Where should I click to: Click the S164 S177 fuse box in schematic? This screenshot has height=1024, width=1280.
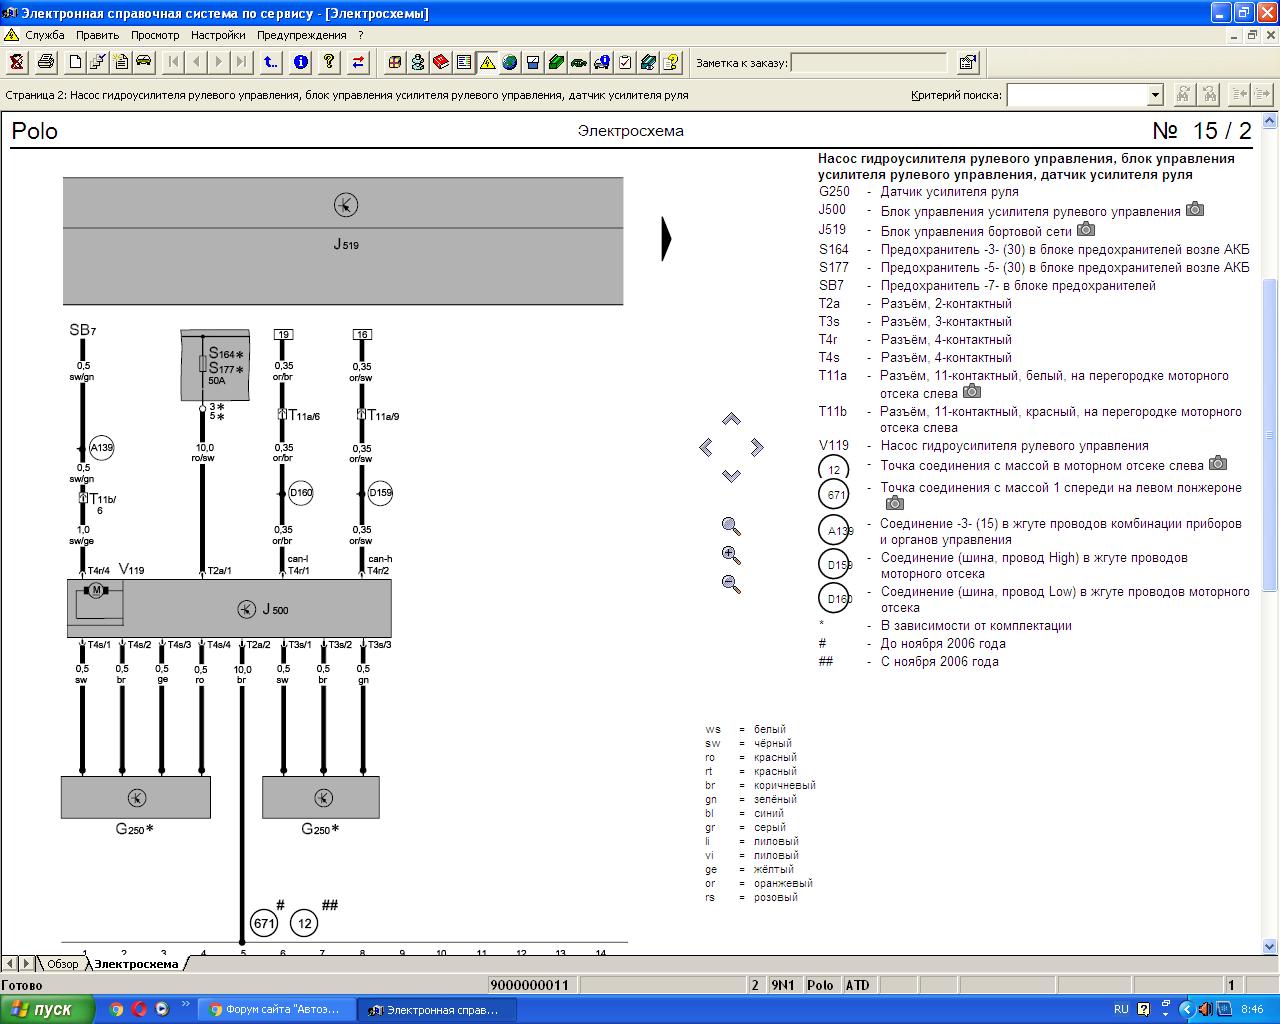214,364
